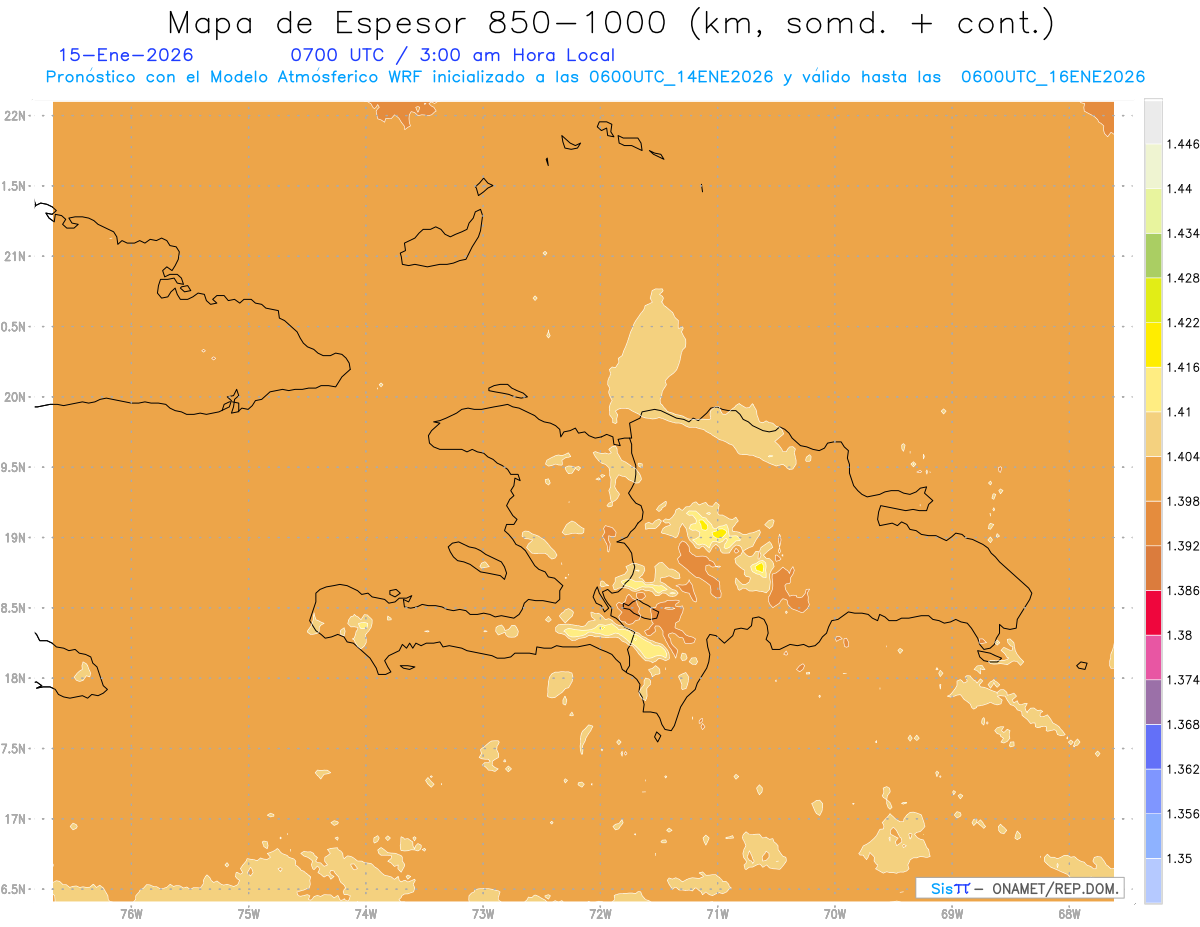Click the "76W" longitude axis label
1200x927 pixels.
pos(131,913)
